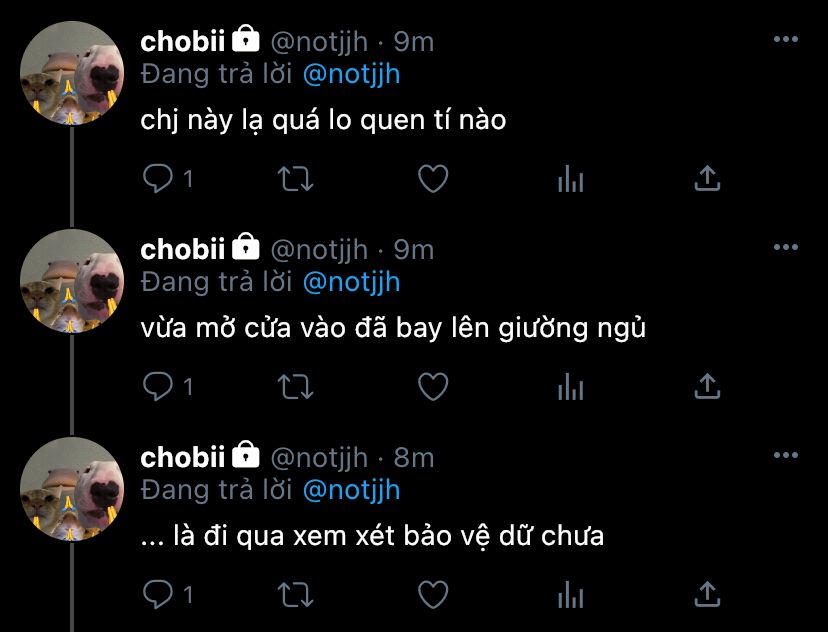Like the 'là đi qua xem xét' tweet
The image size is (828, 632).
coord(433,595)
